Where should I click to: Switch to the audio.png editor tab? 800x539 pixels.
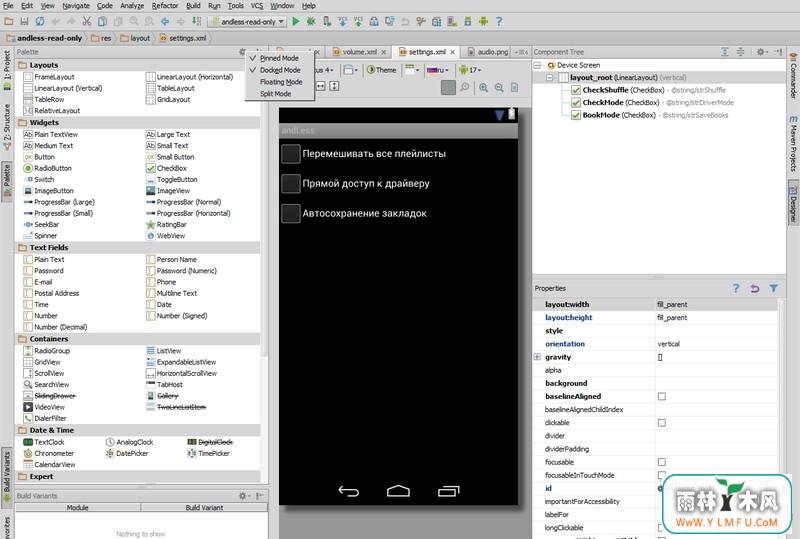click(489, 52)
